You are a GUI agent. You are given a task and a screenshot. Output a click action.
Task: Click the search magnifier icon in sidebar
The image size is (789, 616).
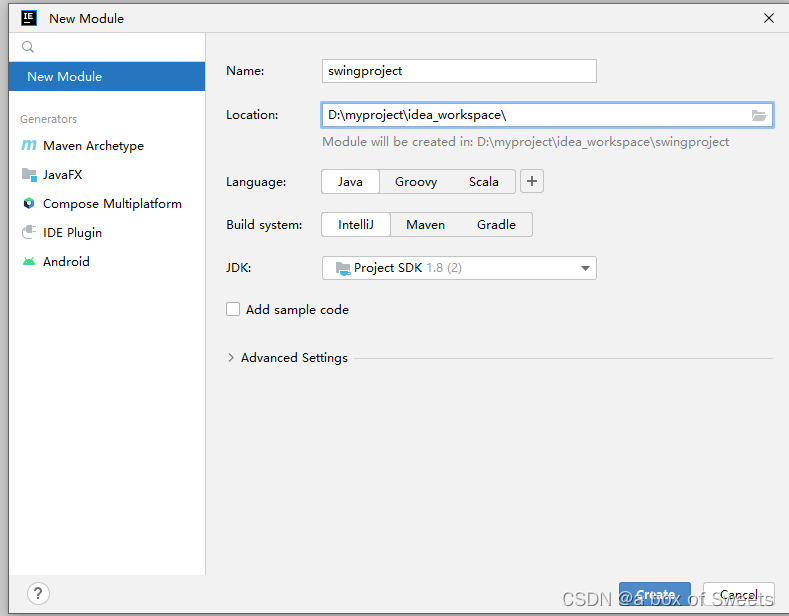click(28, 47)
